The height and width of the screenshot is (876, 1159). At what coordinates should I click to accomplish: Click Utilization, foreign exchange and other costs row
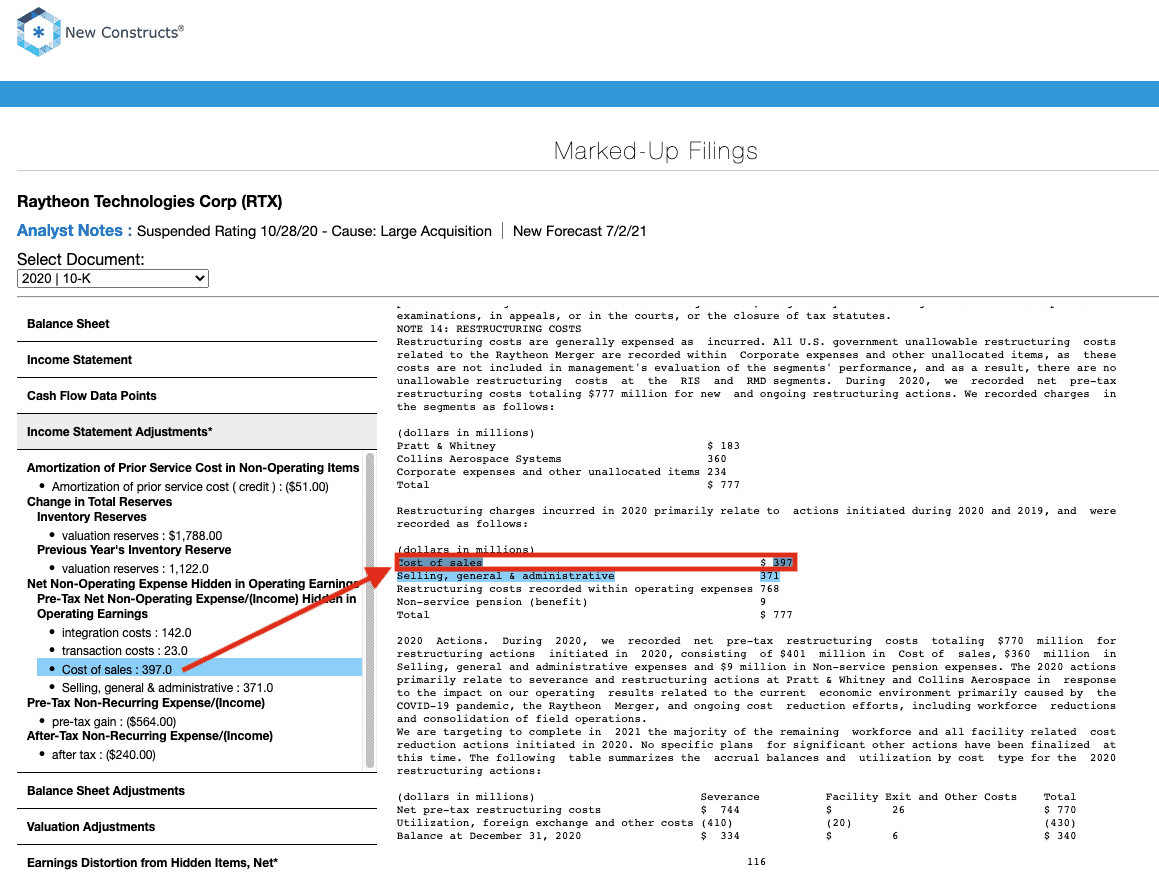tap(736, 823)
